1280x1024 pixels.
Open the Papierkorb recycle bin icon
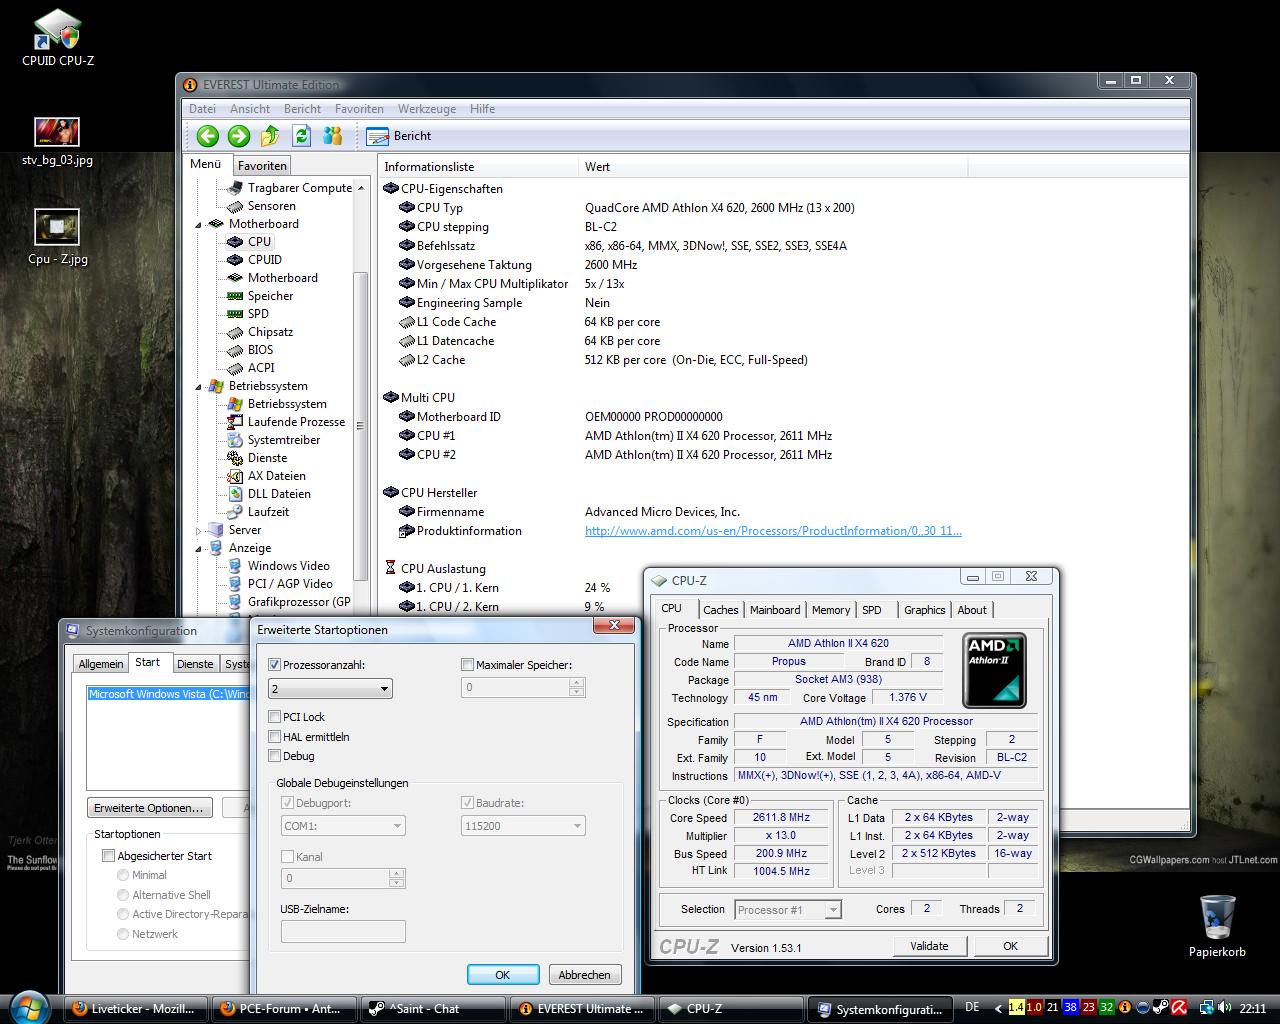click(1217, 918)
